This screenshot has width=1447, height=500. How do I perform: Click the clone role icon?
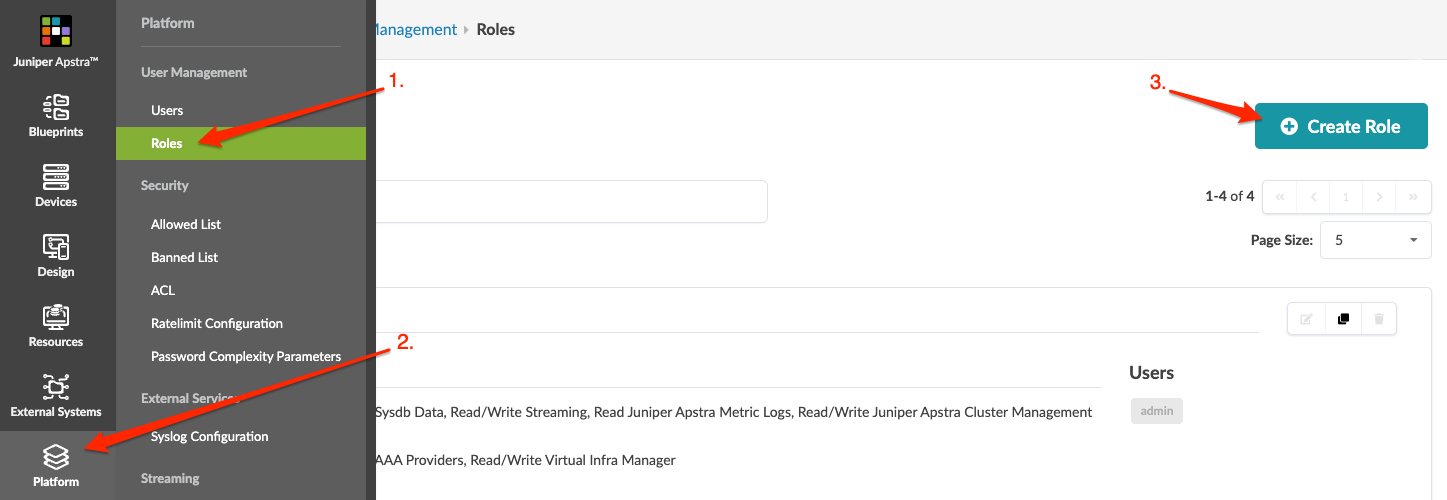pos(1343,319)
